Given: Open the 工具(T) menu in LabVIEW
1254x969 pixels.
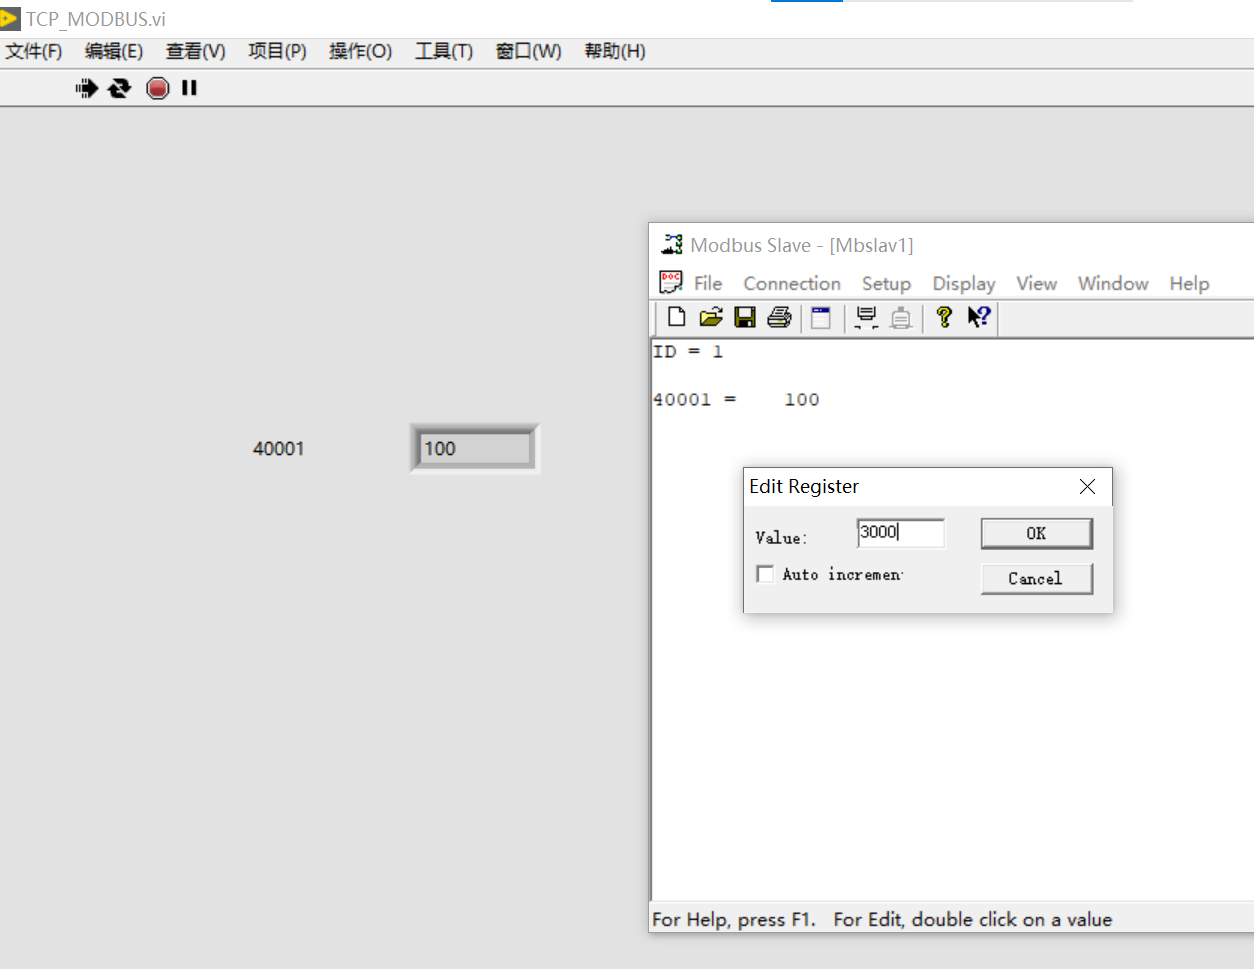Looking at the screenshot, I should click(443, 51).
